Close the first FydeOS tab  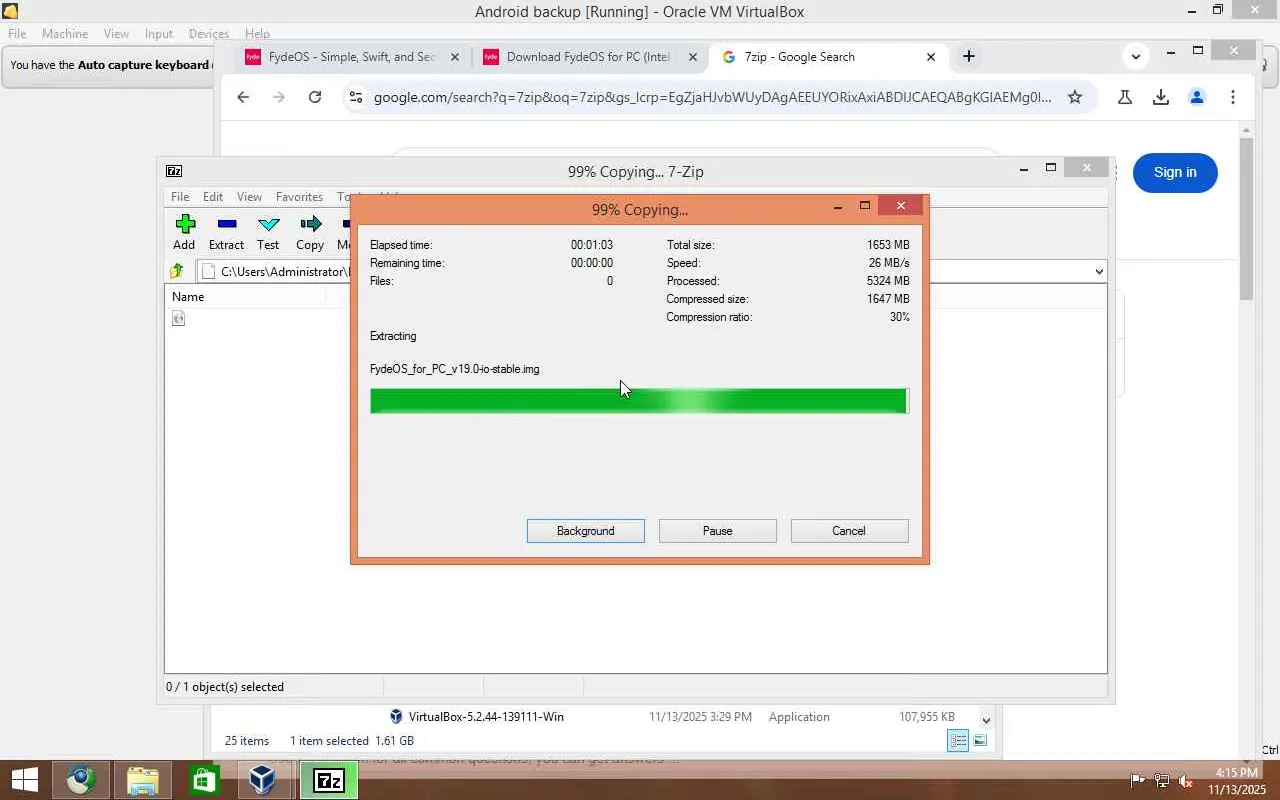click(455, 57)
